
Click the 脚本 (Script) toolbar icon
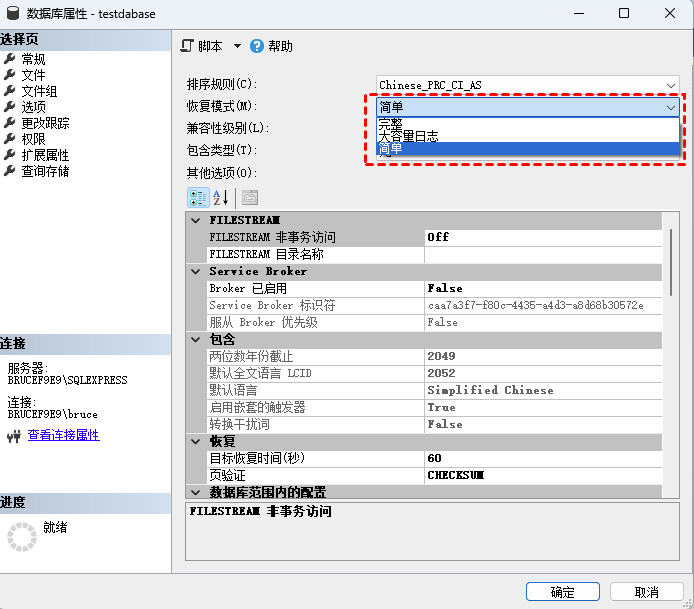pyautogui.click(x=187, y=46)
